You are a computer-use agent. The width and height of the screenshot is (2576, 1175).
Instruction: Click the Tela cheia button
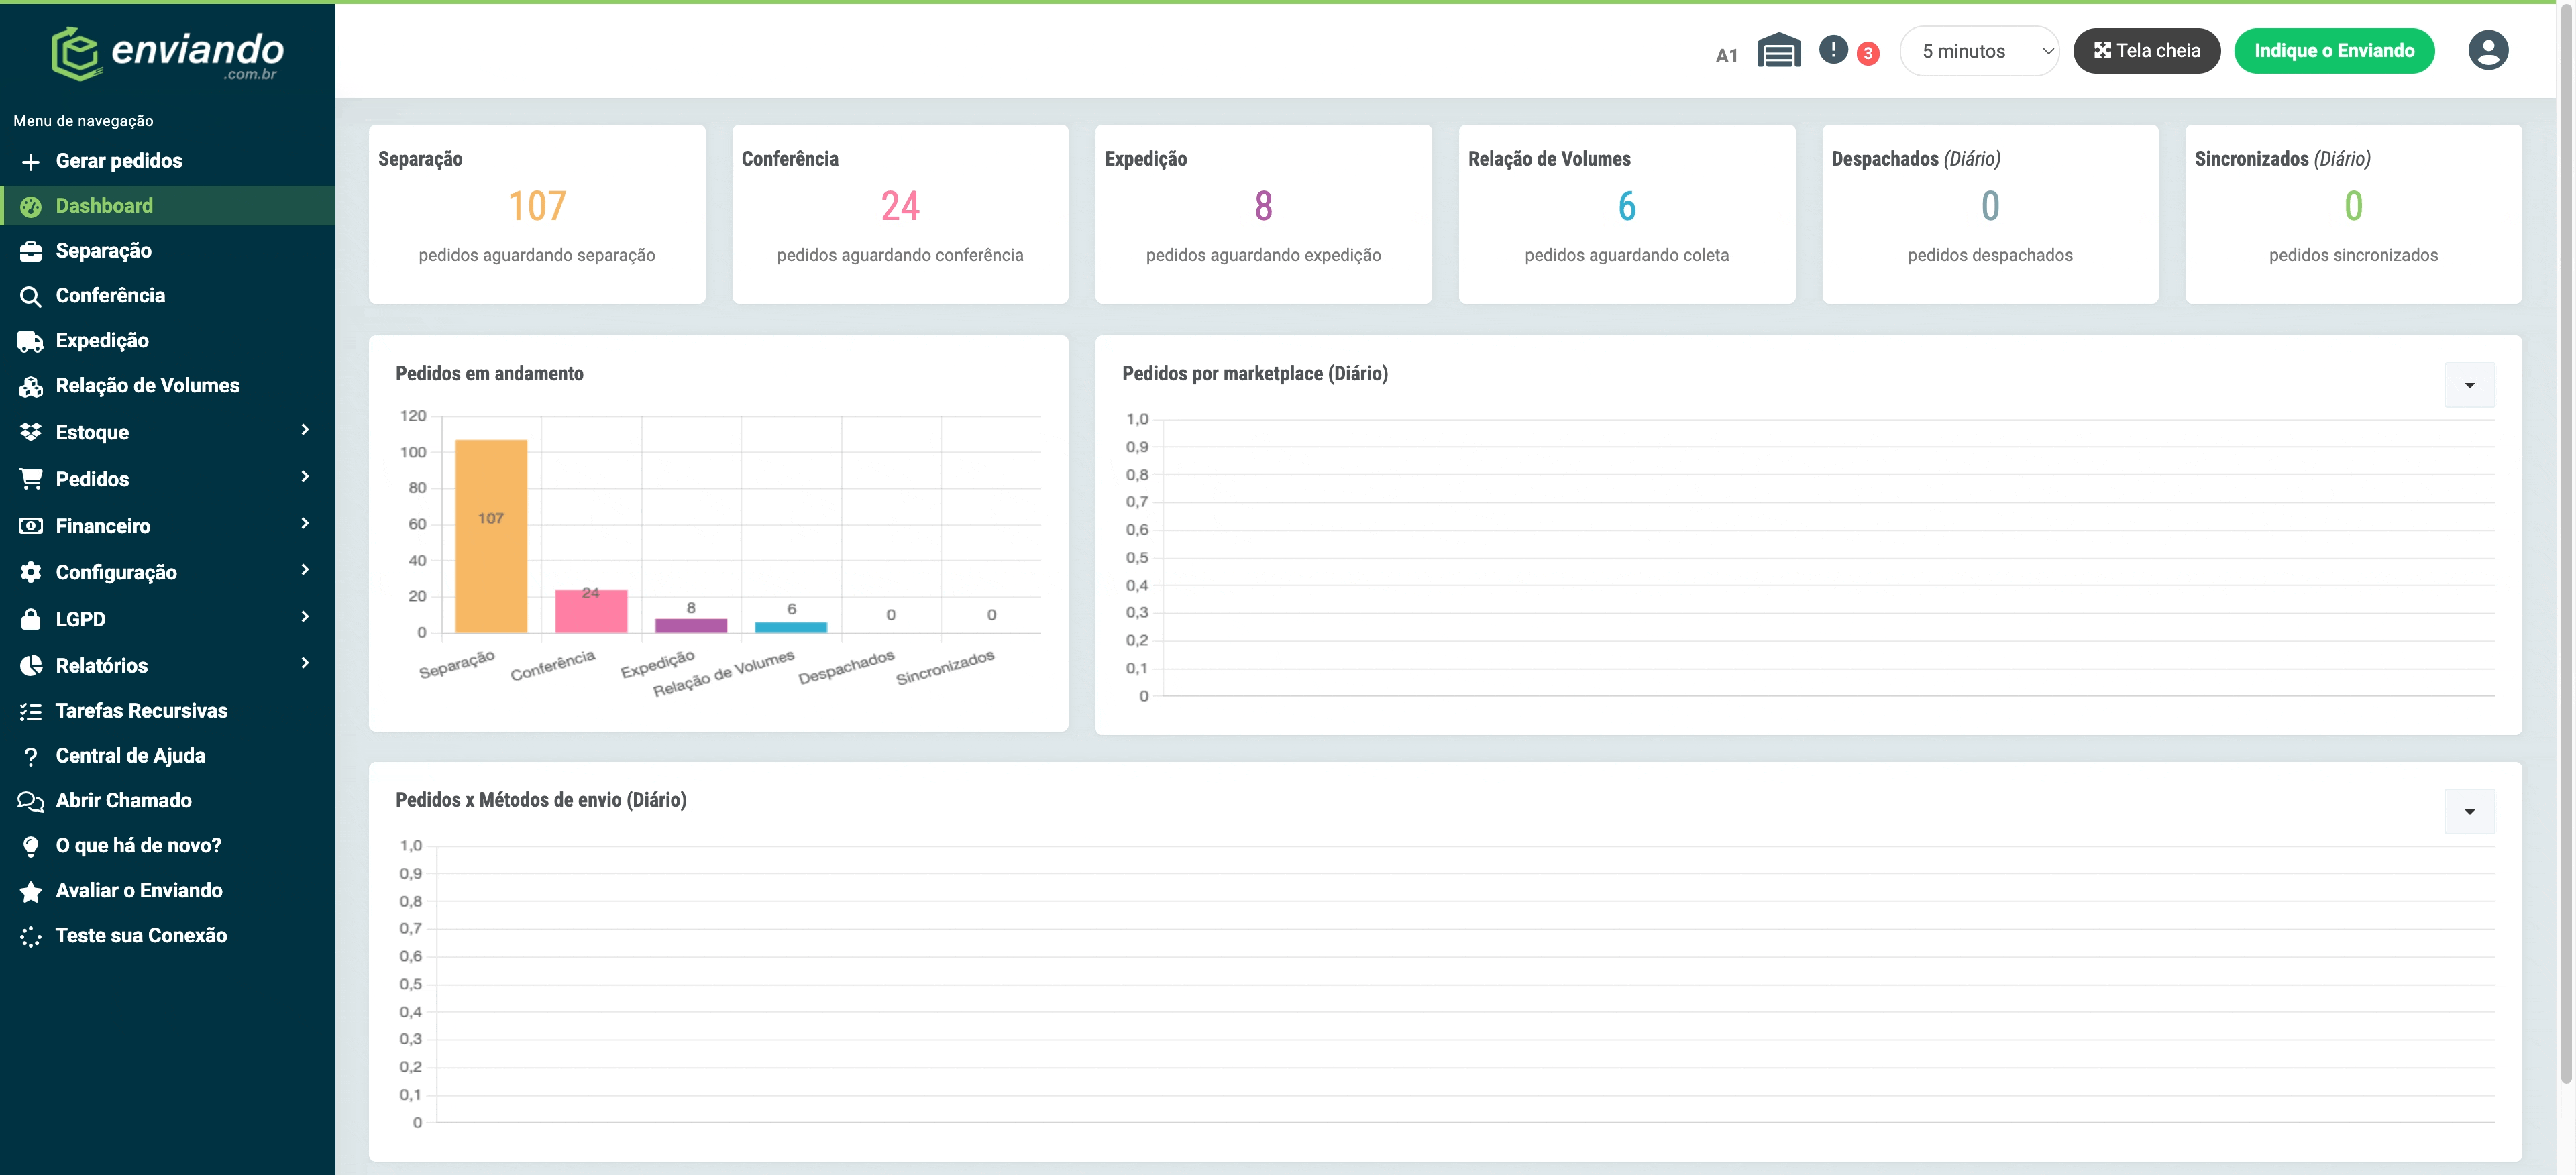click(x=2146, y=51)
